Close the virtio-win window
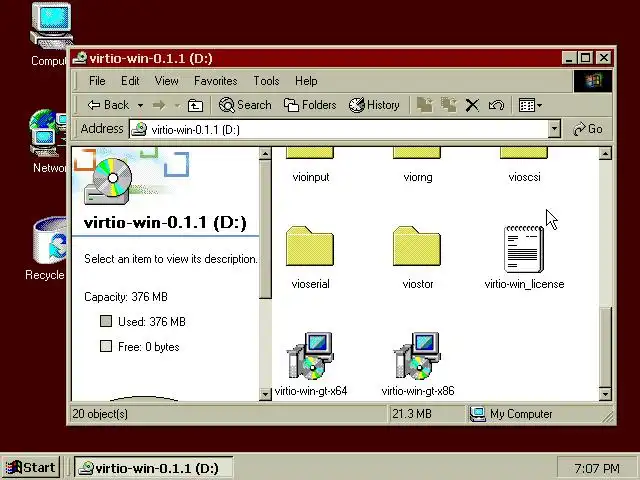Screen dimensions: 640x480 click(x=604, y=58)
